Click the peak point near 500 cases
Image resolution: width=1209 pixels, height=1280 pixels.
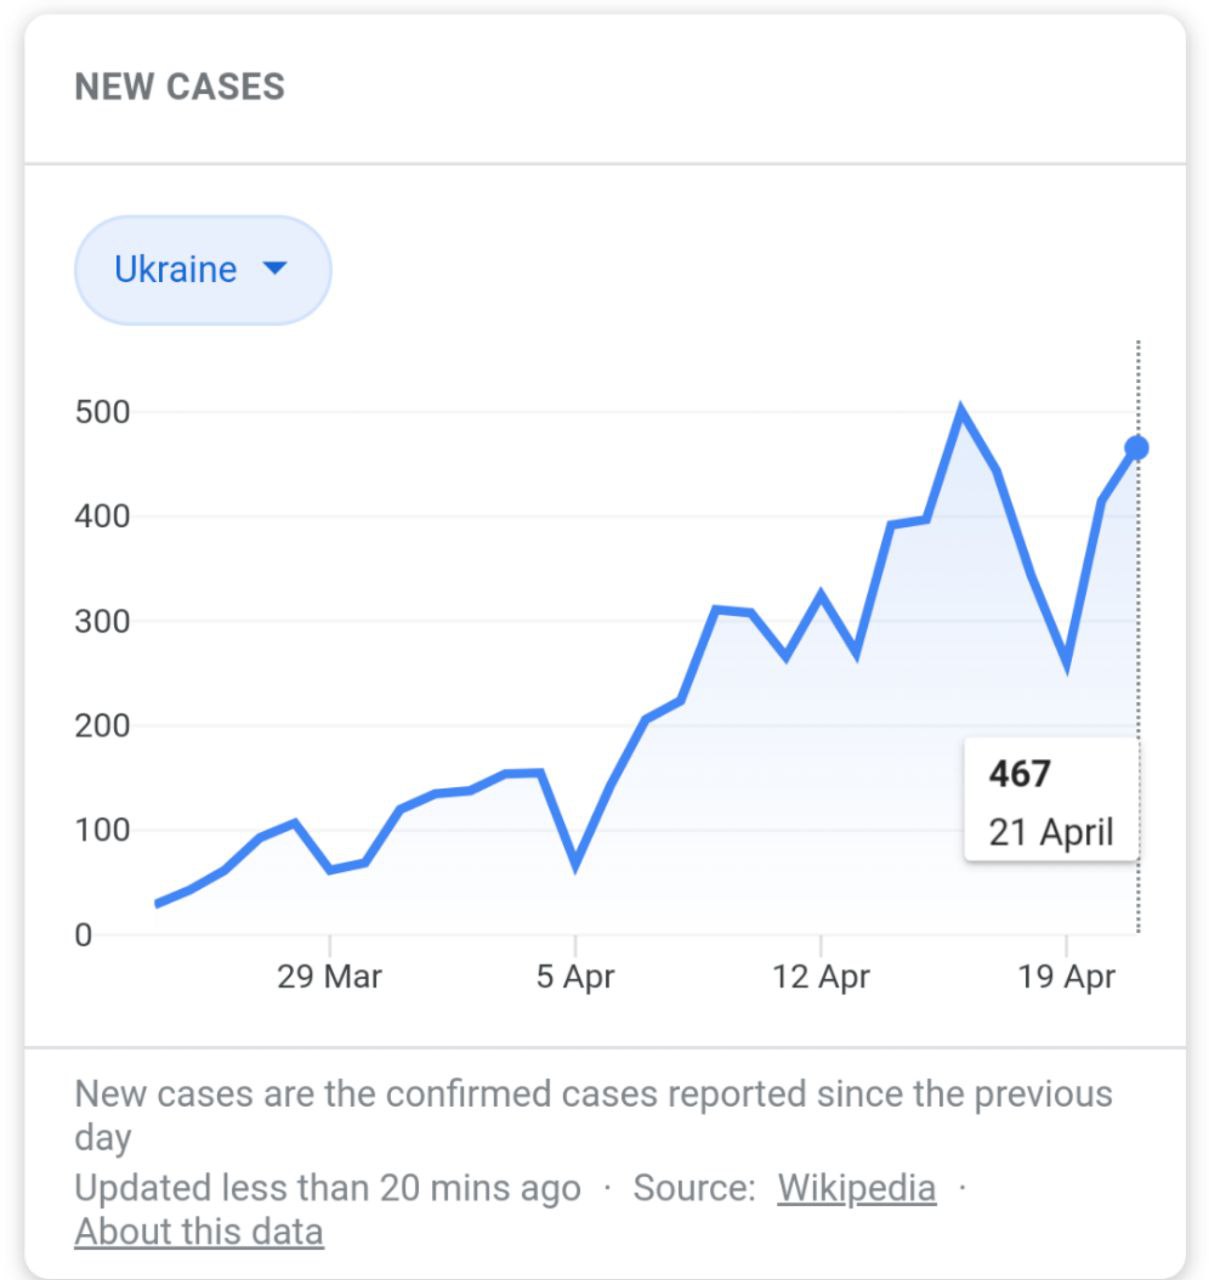(x=961, y=410)
